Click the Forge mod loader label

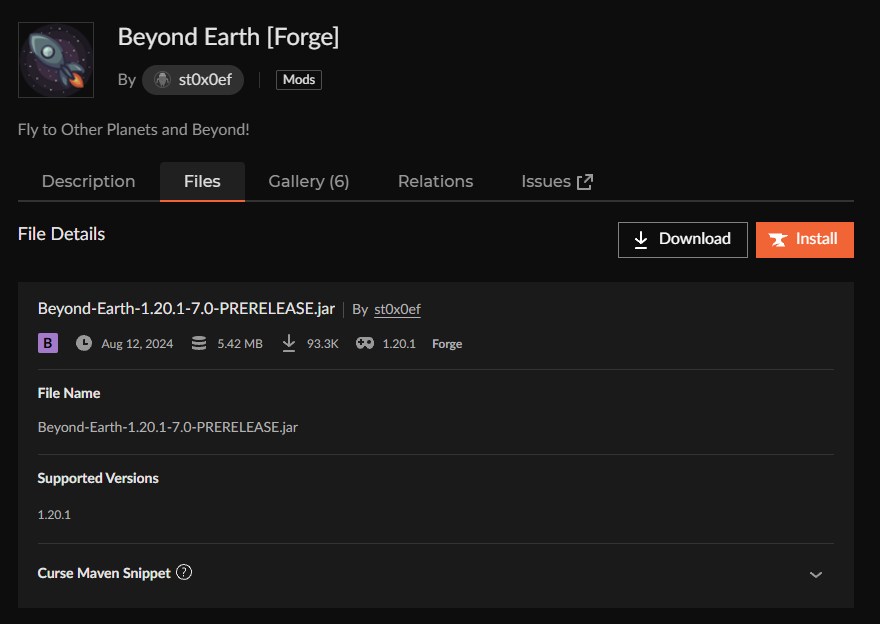tap(446, 343)
